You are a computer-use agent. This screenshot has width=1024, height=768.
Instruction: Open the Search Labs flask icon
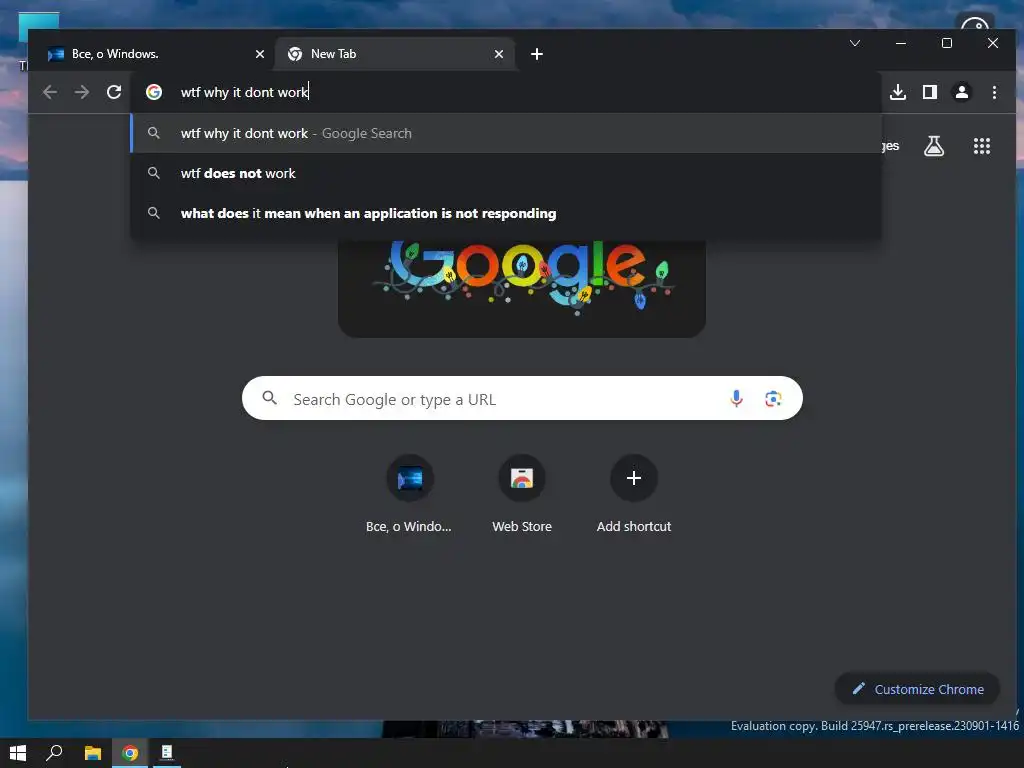coord(934,146)
